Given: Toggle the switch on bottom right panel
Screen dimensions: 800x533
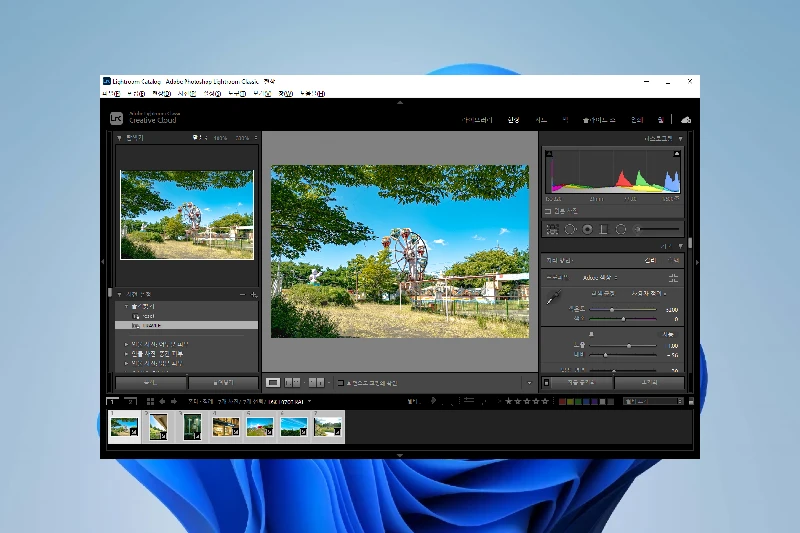Looking at the screenshot, I should tap(546, 382).
